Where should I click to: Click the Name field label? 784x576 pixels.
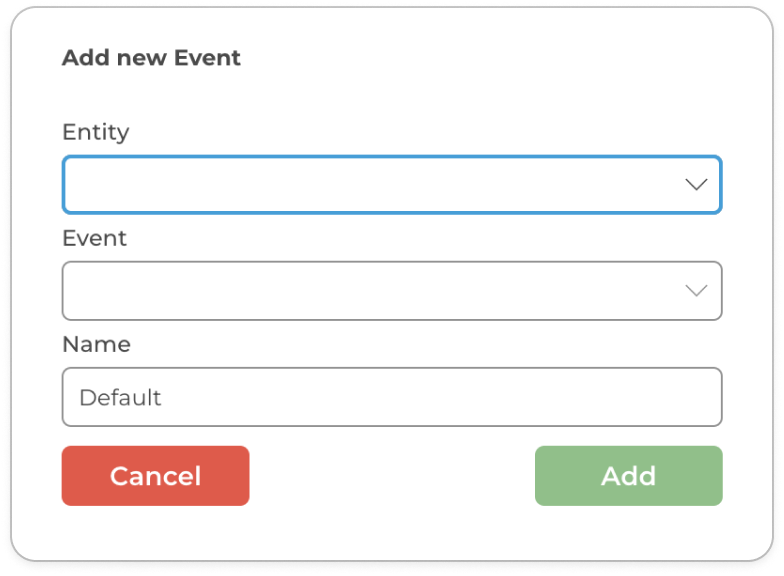coord(96,344)
